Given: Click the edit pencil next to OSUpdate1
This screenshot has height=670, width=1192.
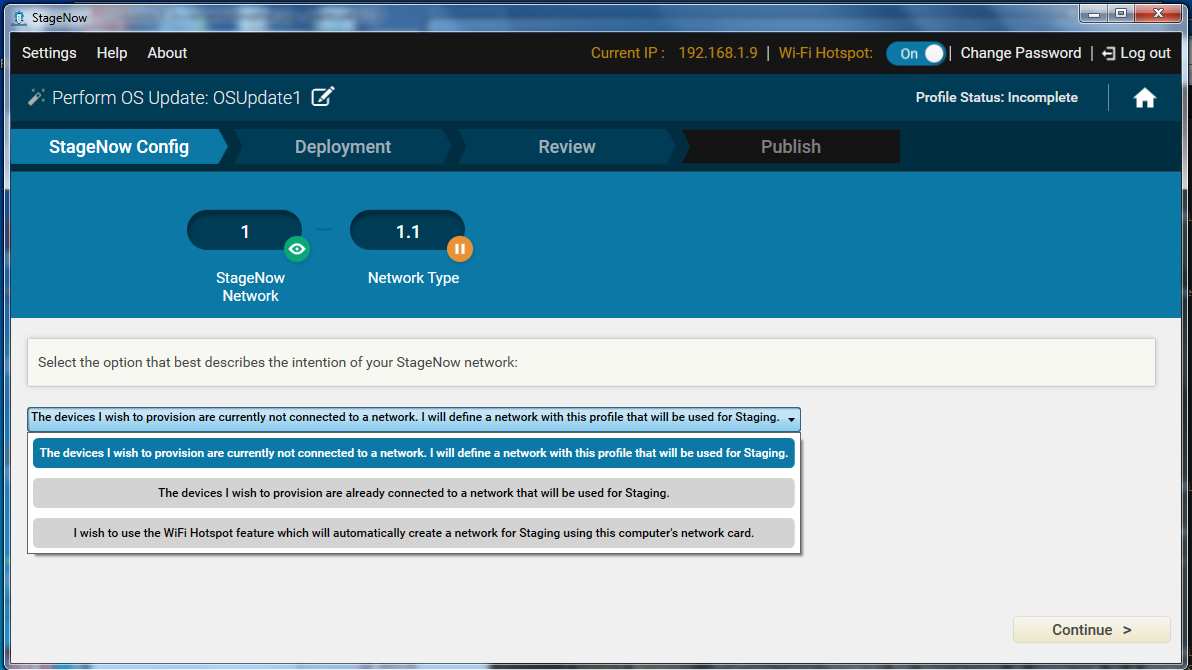Looking at the screenshot, I should pos(323,97).
